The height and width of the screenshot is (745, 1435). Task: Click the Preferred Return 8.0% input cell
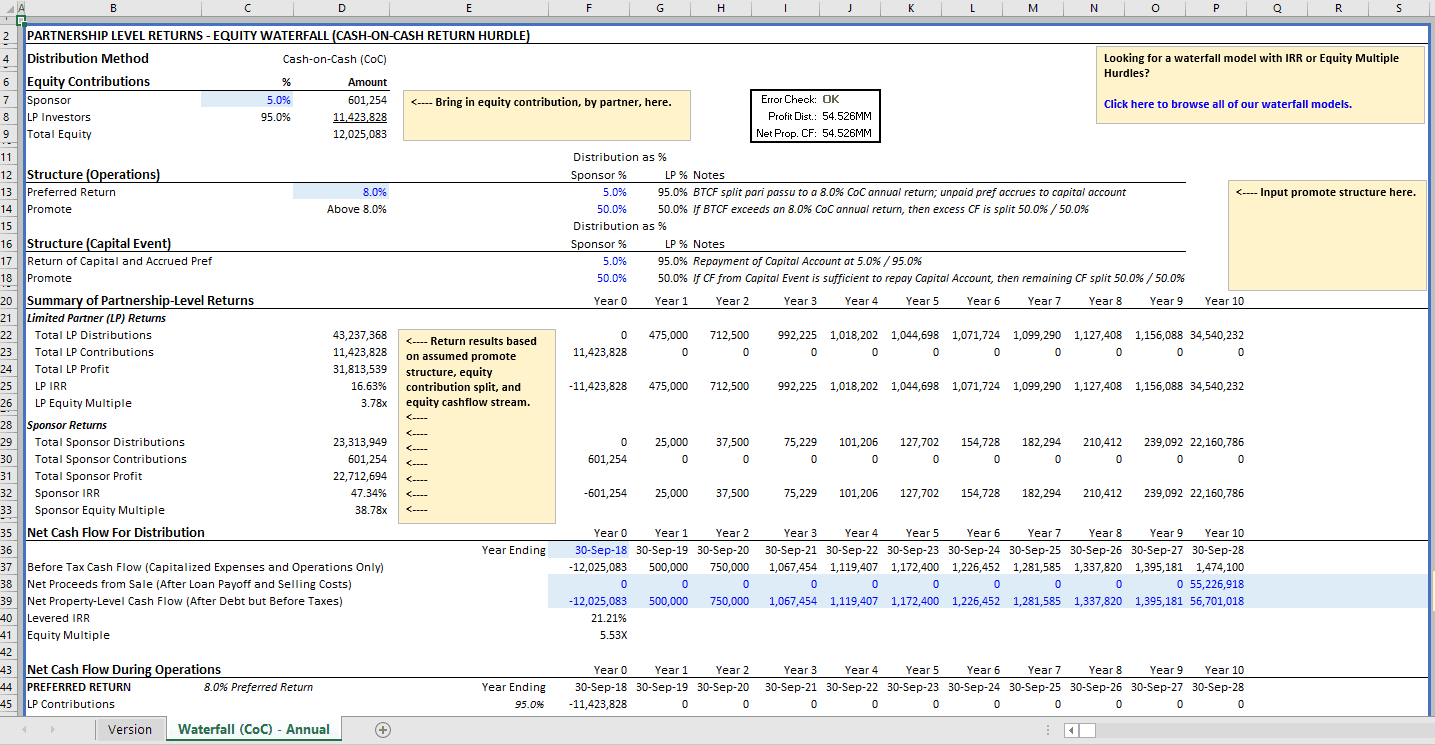pyautogui.click(x=340, y=191)
